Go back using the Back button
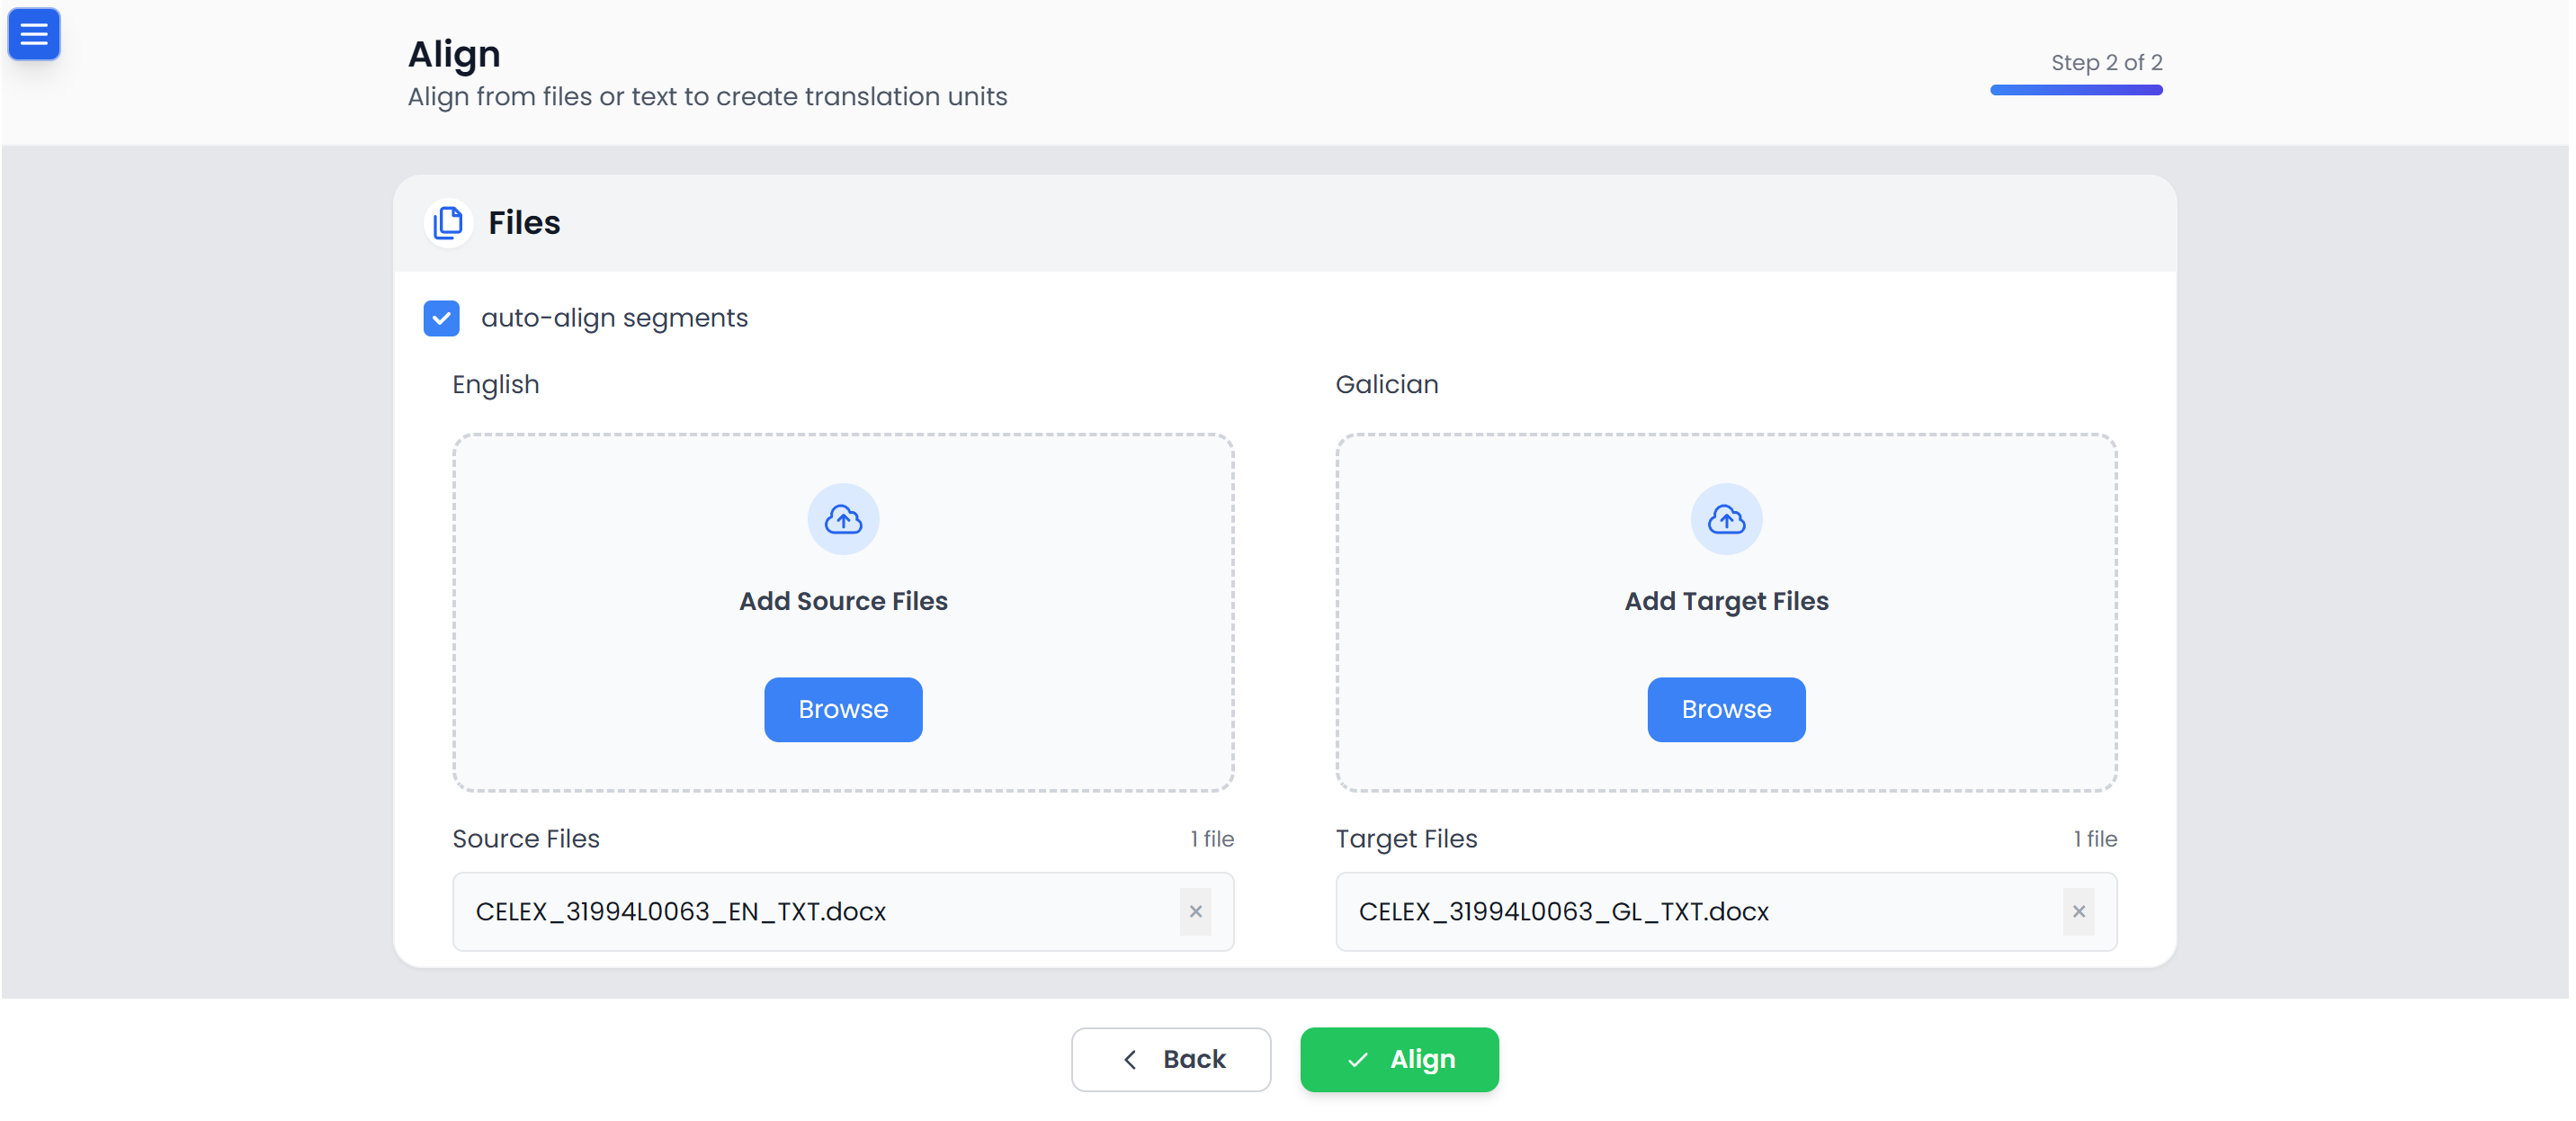This screenshot has width=2576, height=1121. click(x=1170, y=1059)
